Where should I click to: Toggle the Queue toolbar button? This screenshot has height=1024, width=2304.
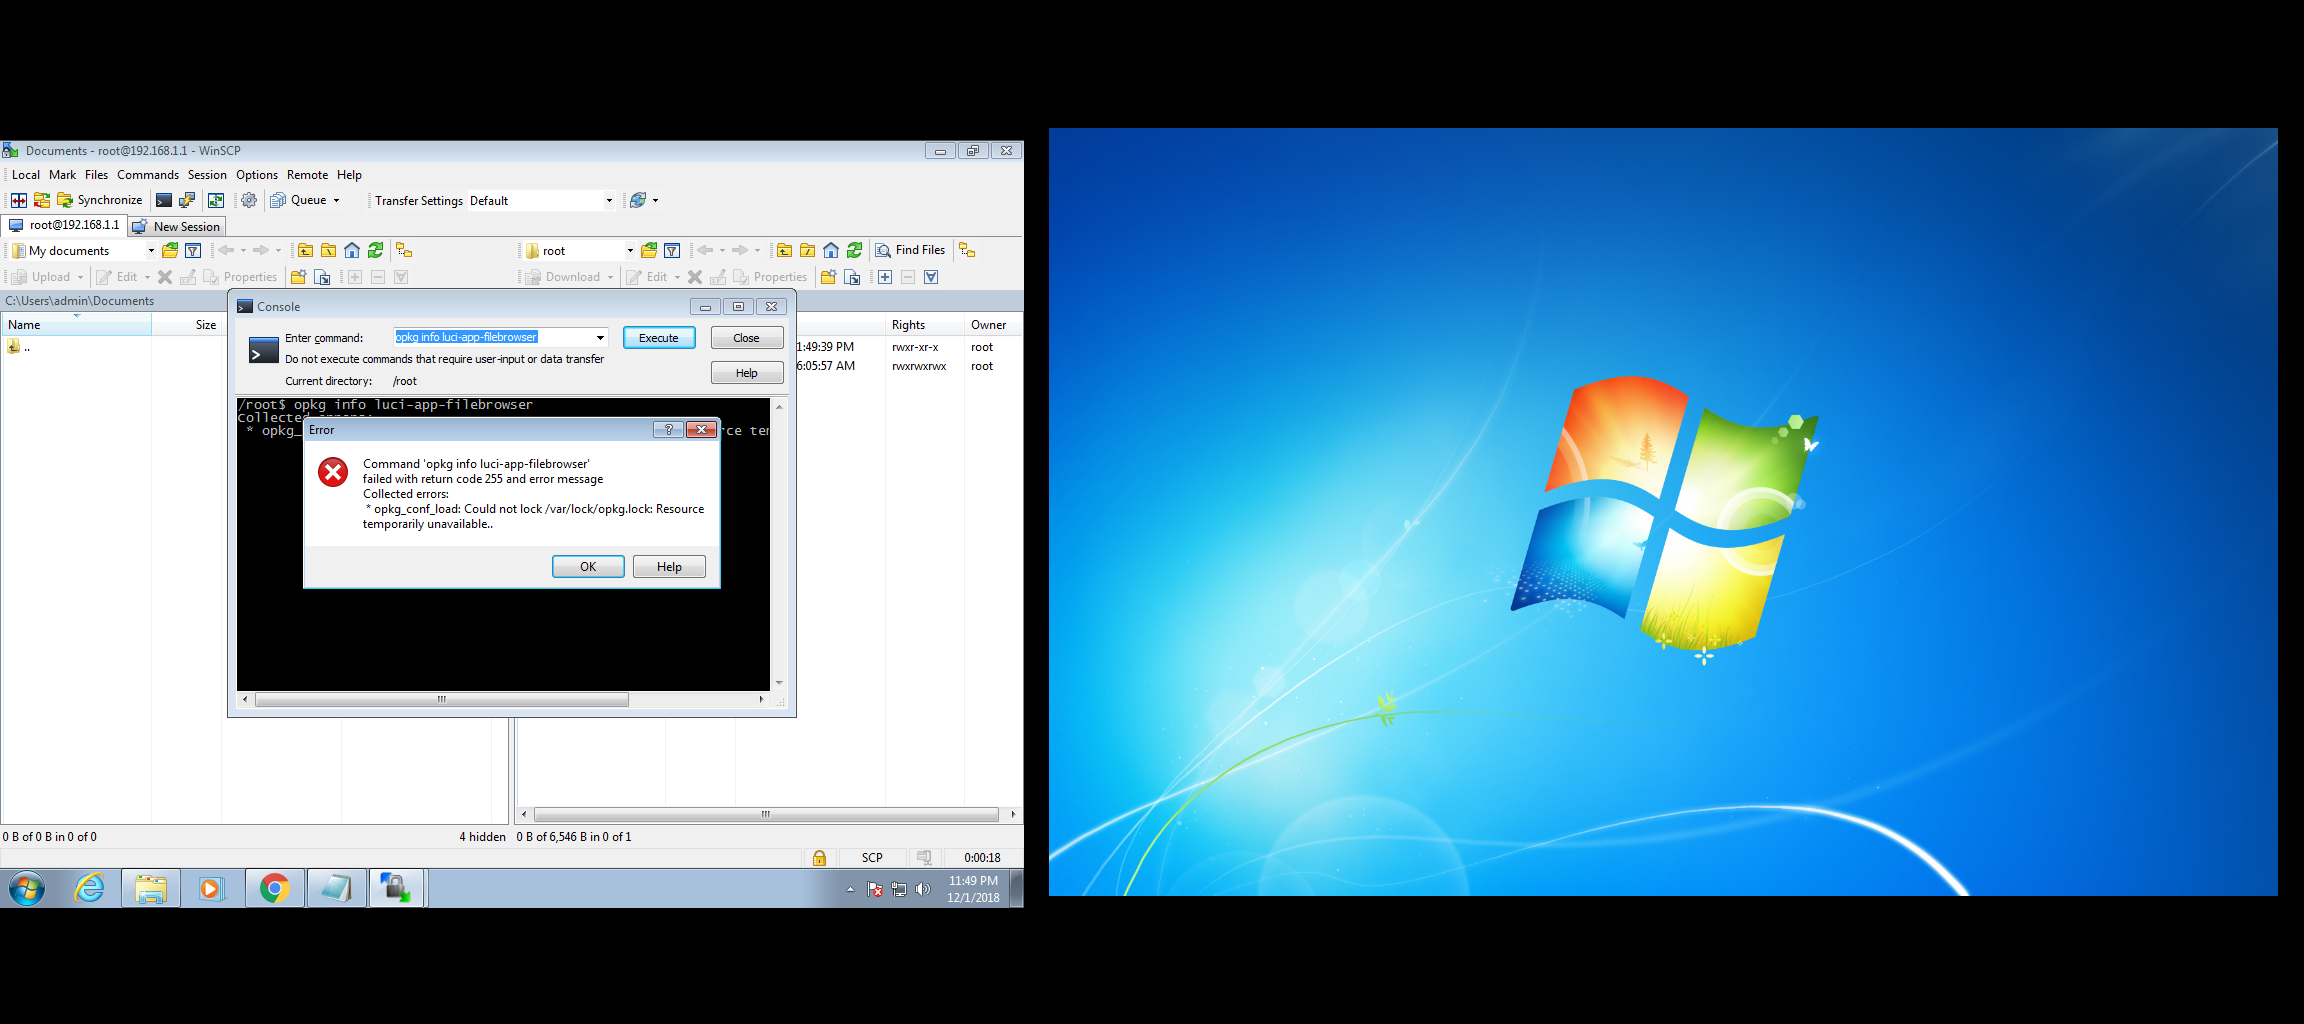pyautogui.click(x=299, y=200)
